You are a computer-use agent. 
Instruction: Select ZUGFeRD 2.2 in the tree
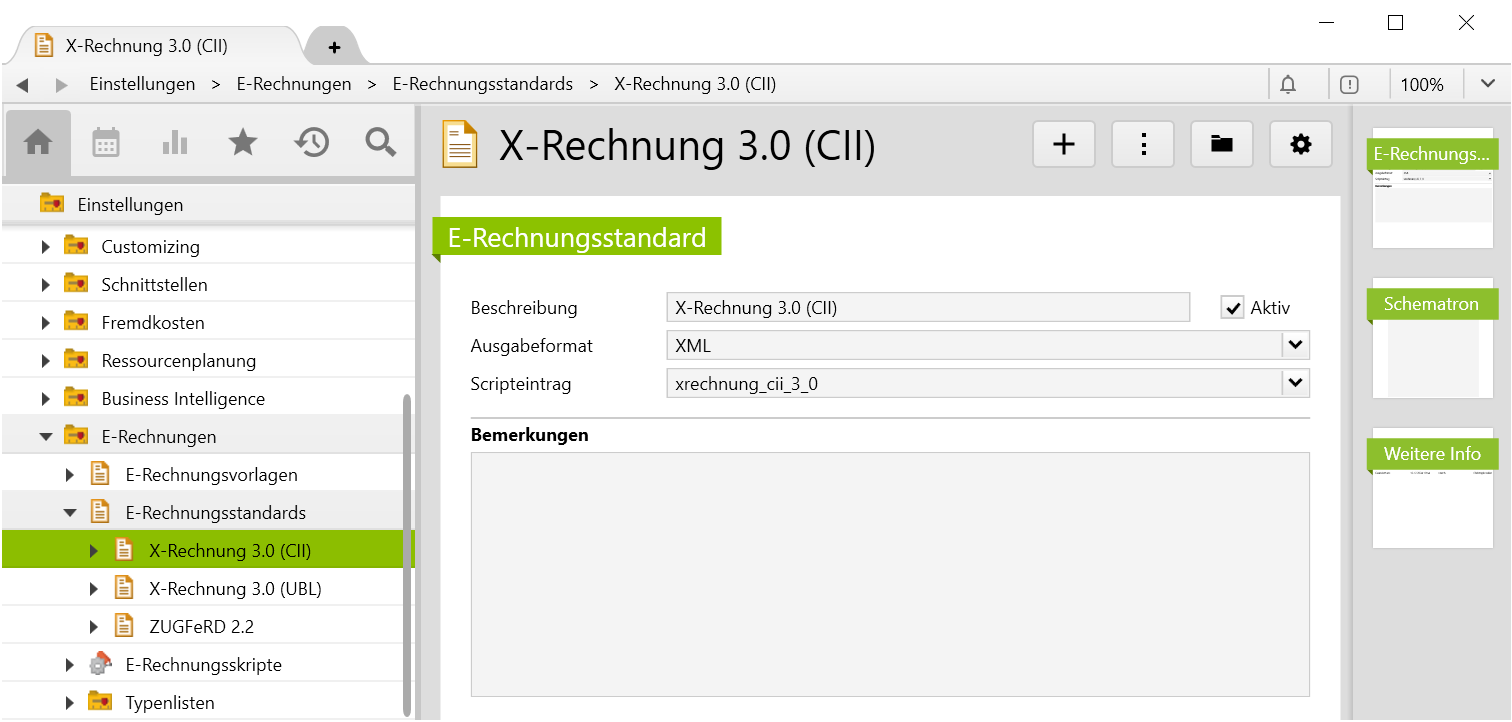coord(201,627)
